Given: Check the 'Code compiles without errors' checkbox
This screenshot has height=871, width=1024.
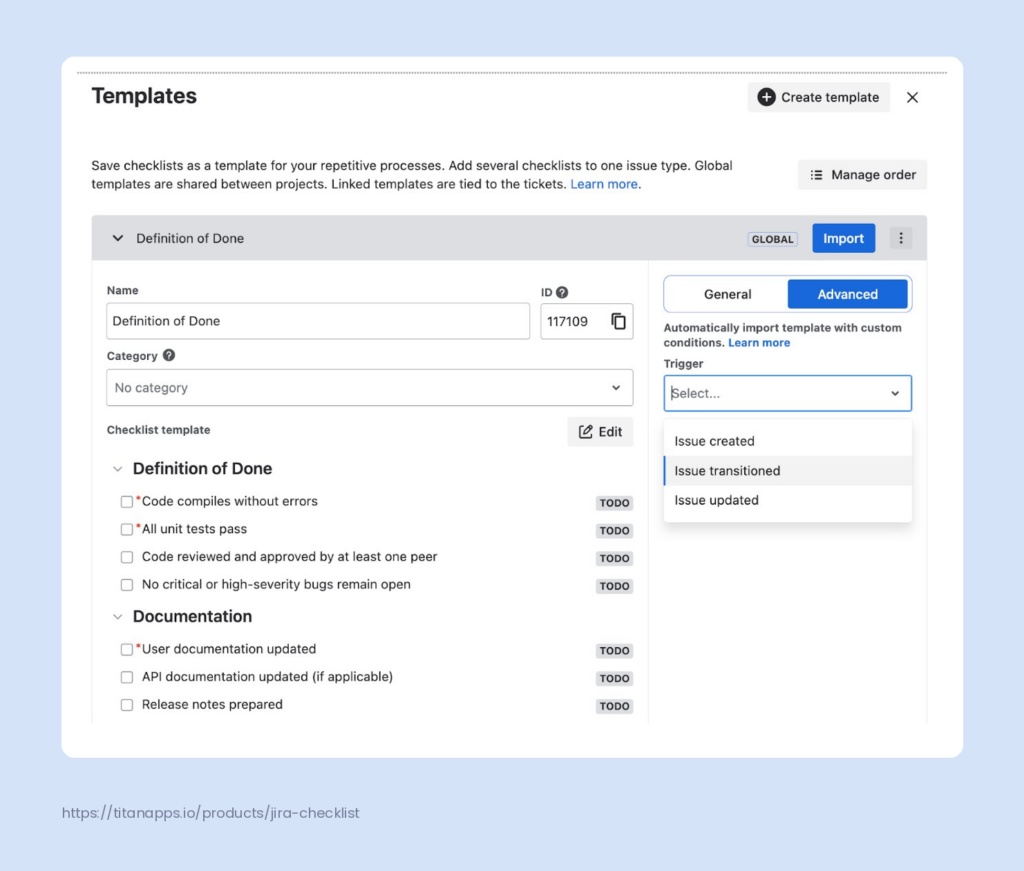Looking at the screenshot, I should 127,501.
